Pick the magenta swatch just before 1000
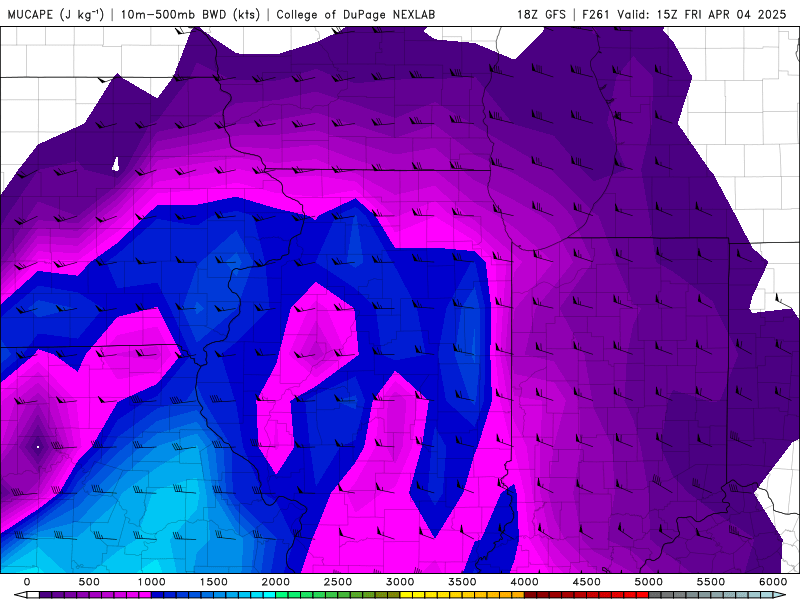Image resolution: width=800 pixels, height=600 pixels. 145,595
